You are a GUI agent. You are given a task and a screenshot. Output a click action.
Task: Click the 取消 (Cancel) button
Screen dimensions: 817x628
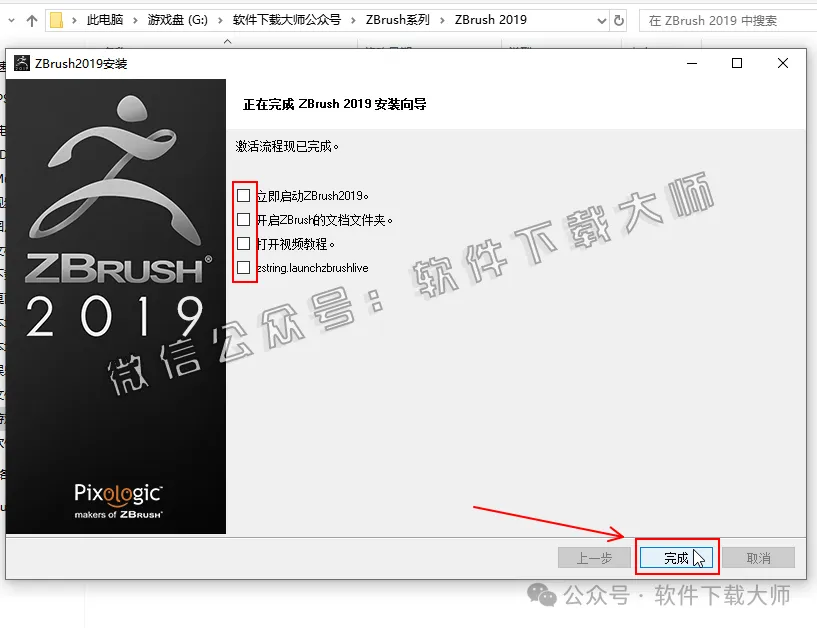(758, 558)
